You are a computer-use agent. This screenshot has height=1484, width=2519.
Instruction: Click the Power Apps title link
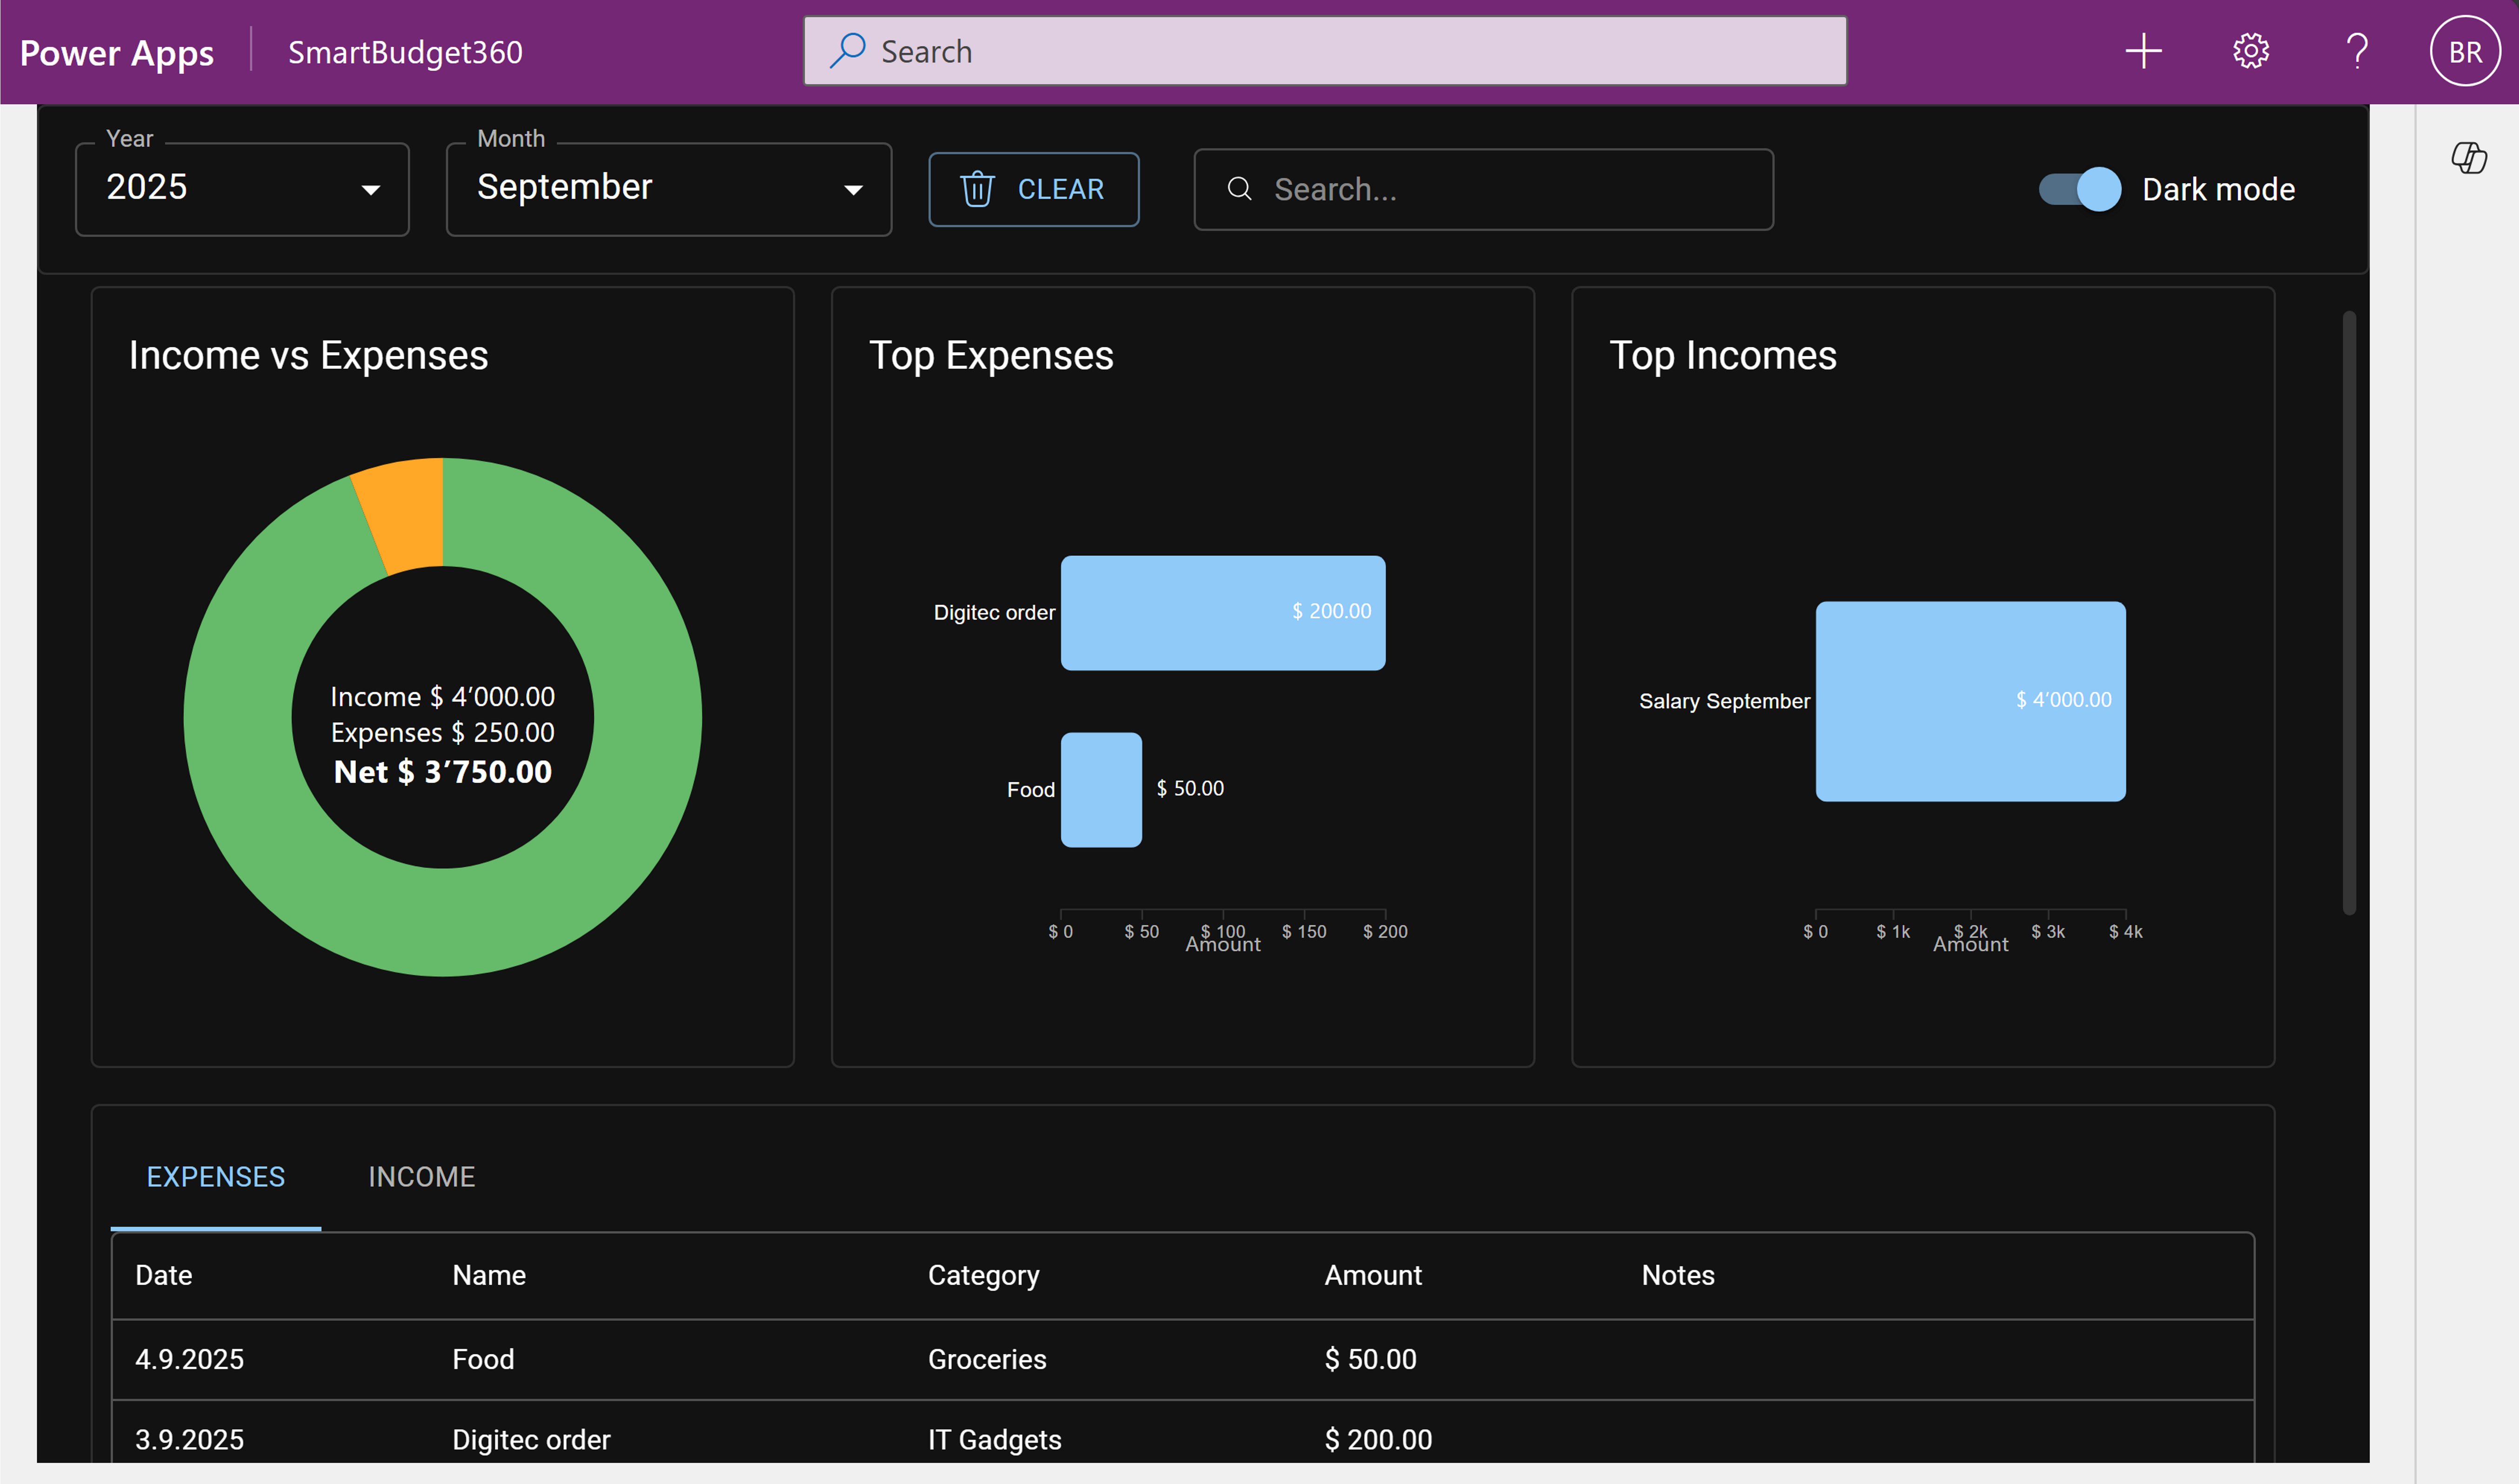coord(117,52)
